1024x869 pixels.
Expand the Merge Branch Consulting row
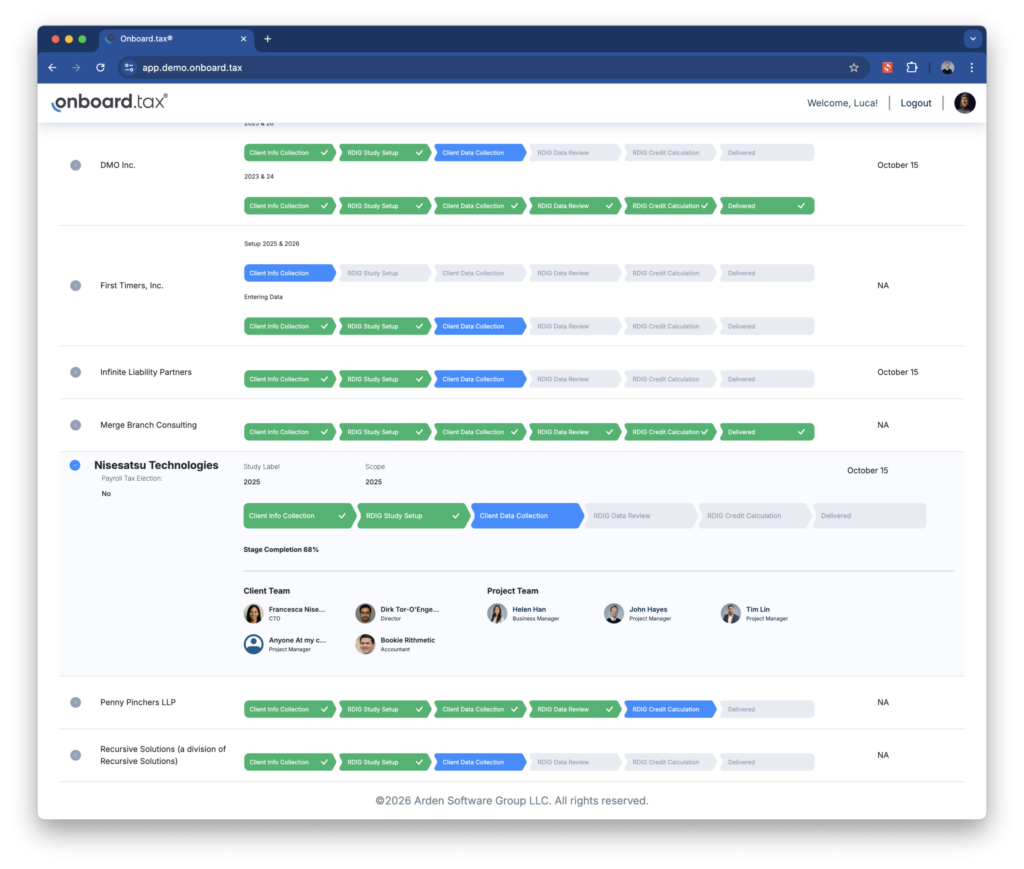(x=76, y=425)
